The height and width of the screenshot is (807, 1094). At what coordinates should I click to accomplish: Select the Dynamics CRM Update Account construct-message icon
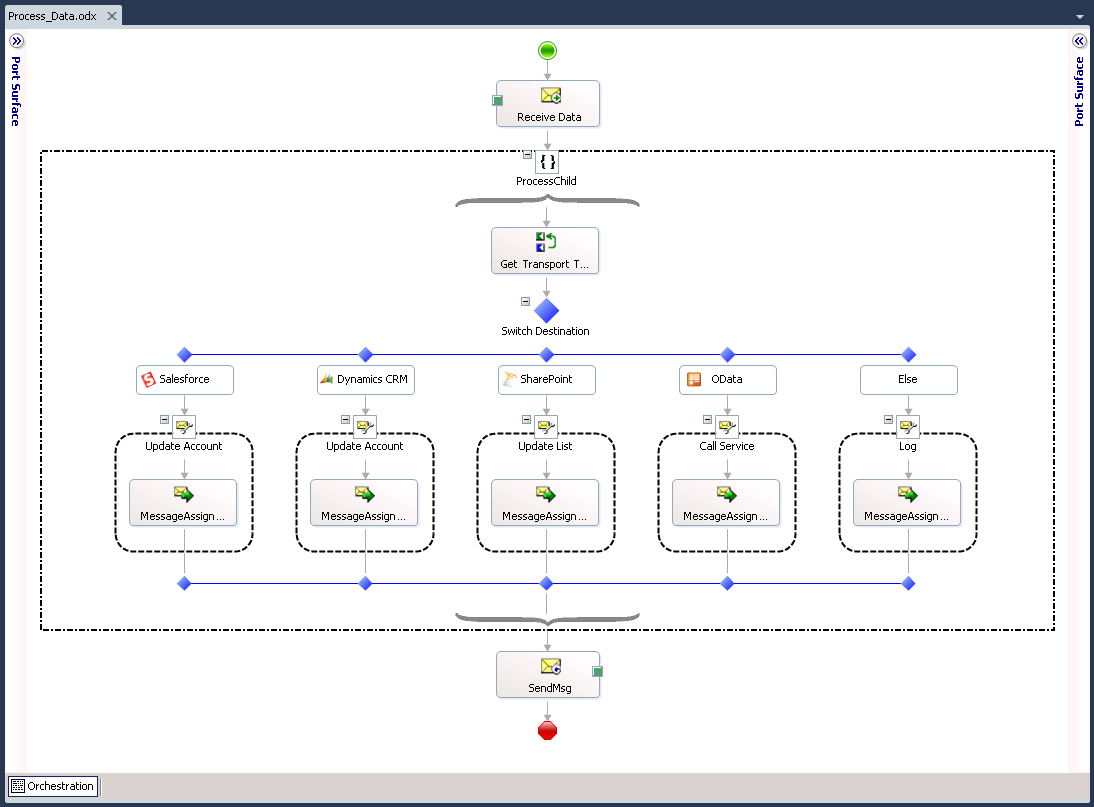point(365,425)
